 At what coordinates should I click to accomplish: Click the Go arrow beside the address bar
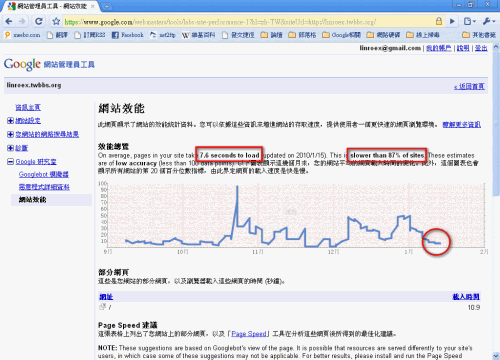coord(452,22)
